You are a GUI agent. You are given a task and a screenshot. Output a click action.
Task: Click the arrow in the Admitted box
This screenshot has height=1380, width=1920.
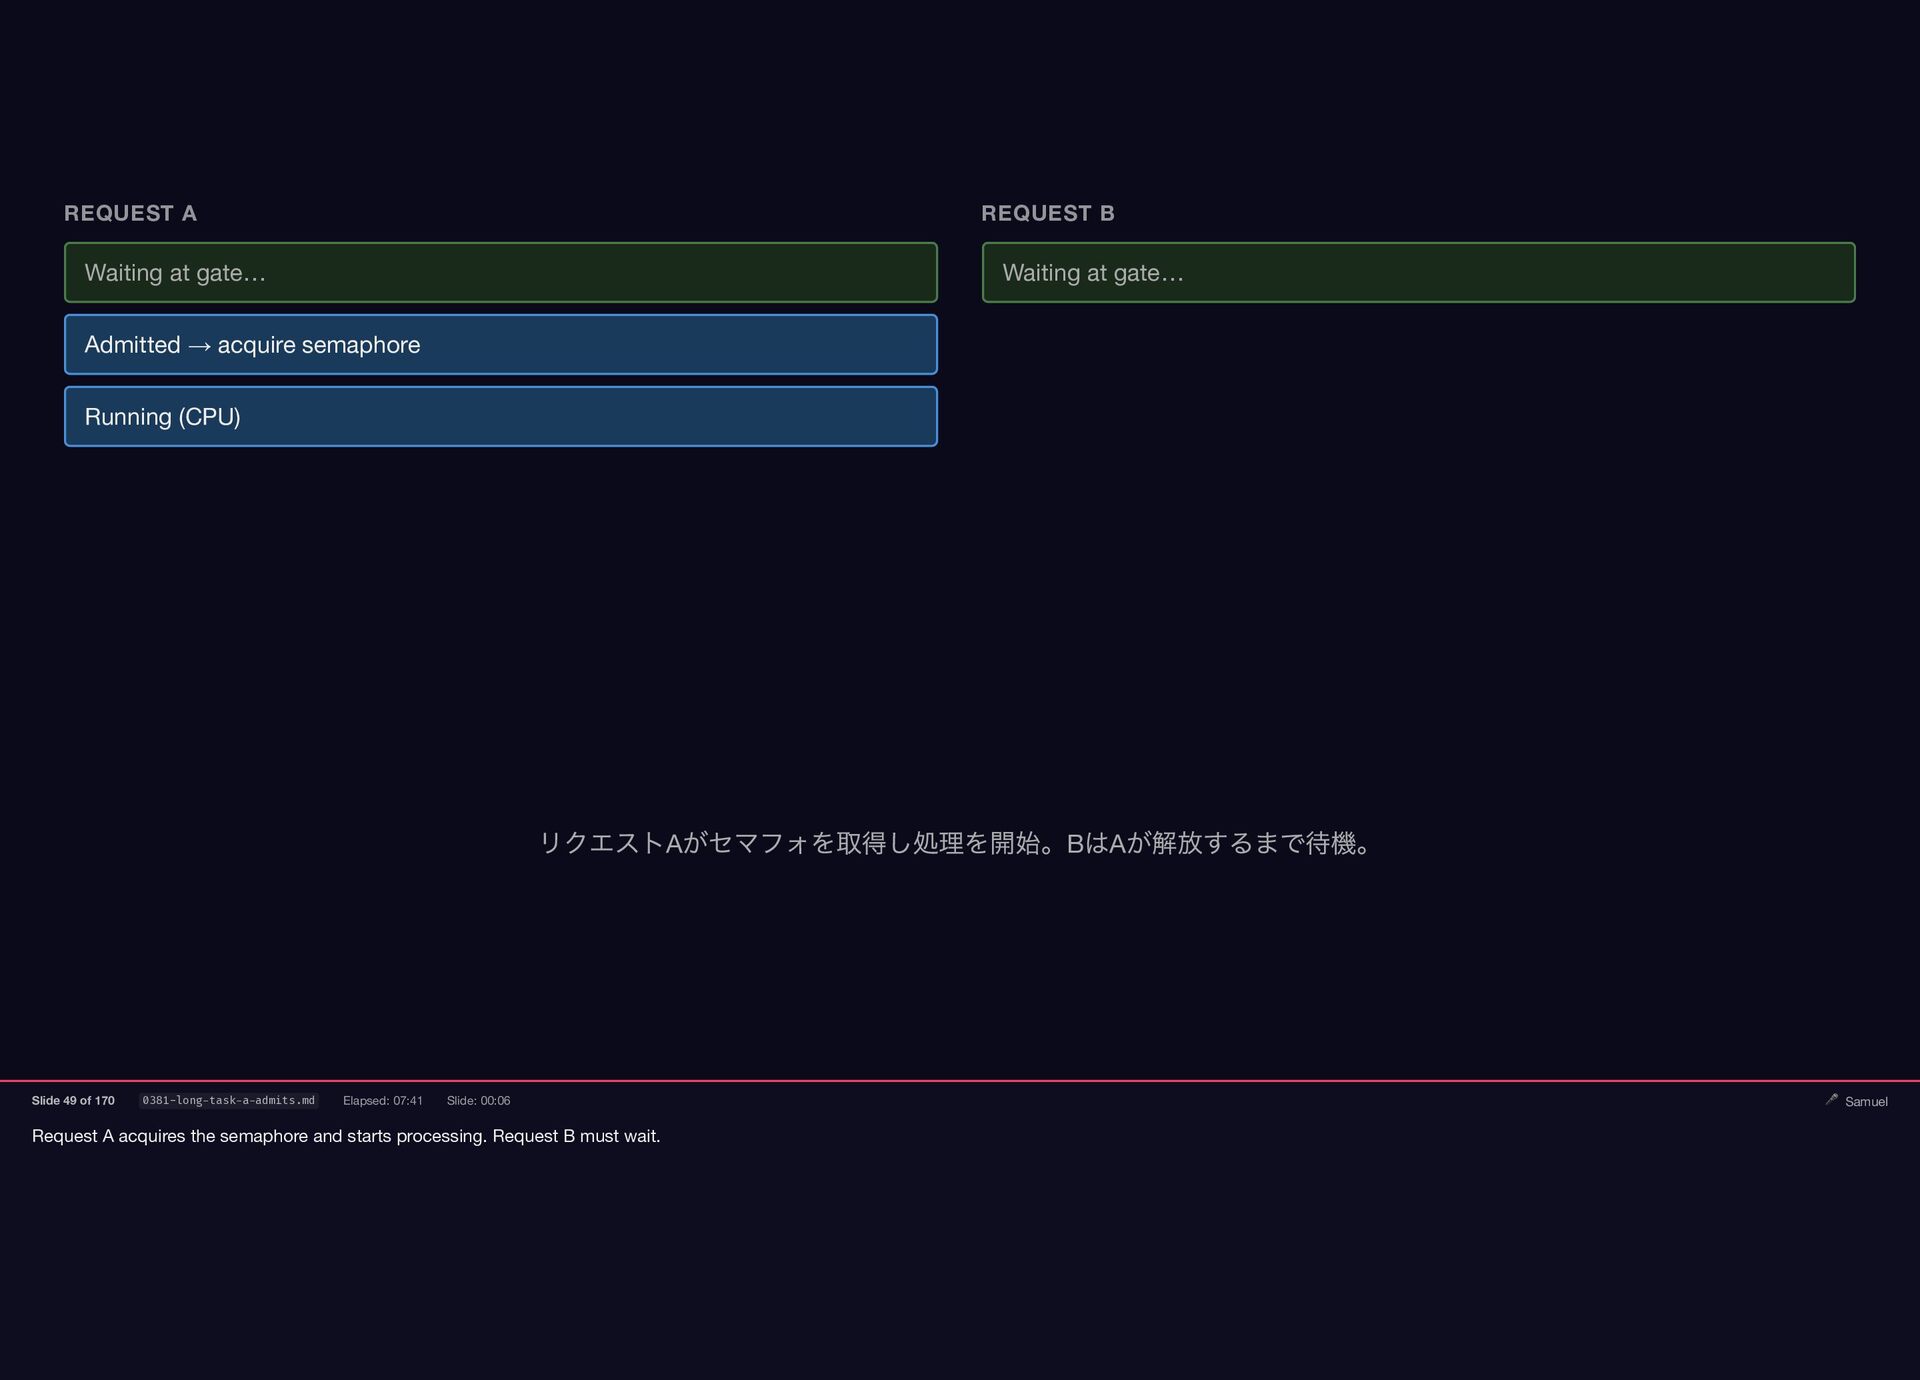pyautogui.click(x=199, y=346)
